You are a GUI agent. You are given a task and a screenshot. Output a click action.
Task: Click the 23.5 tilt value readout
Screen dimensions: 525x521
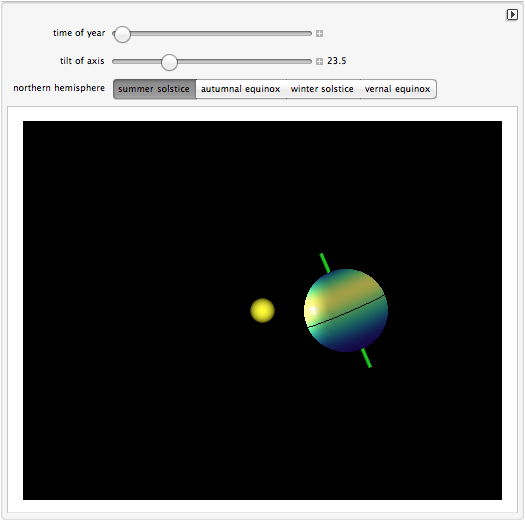click(x=336, y=61)
